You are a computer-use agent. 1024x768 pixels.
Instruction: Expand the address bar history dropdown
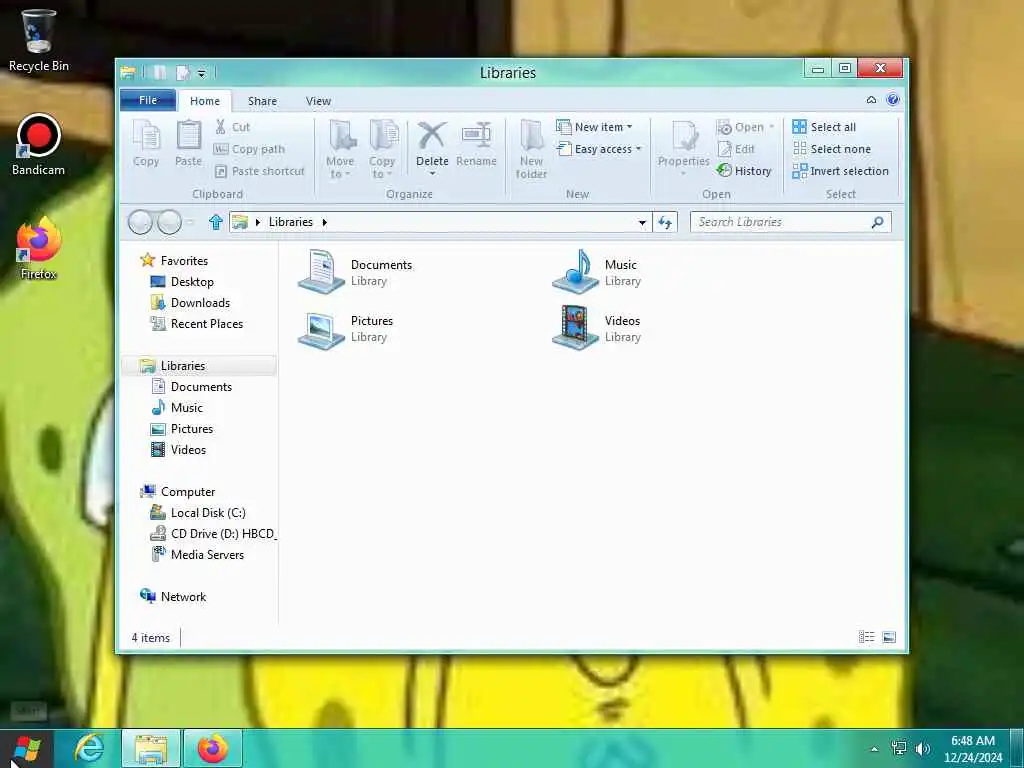(x=642, y=223)
